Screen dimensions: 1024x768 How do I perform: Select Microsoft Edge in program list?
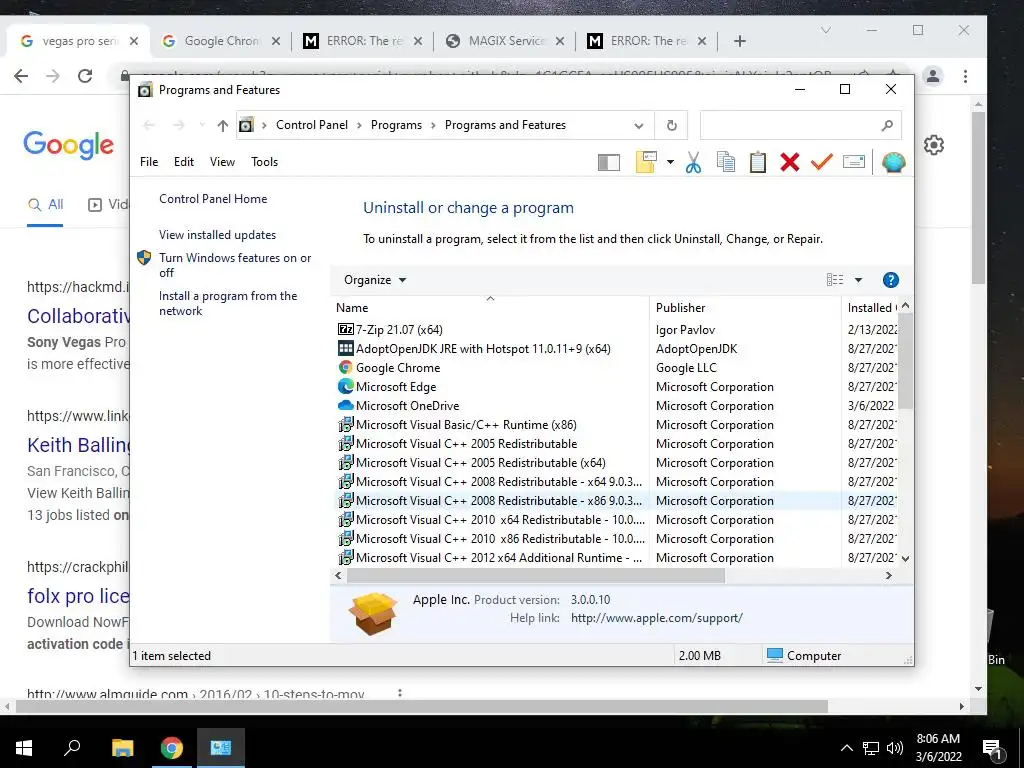click(x=387, y=387)
